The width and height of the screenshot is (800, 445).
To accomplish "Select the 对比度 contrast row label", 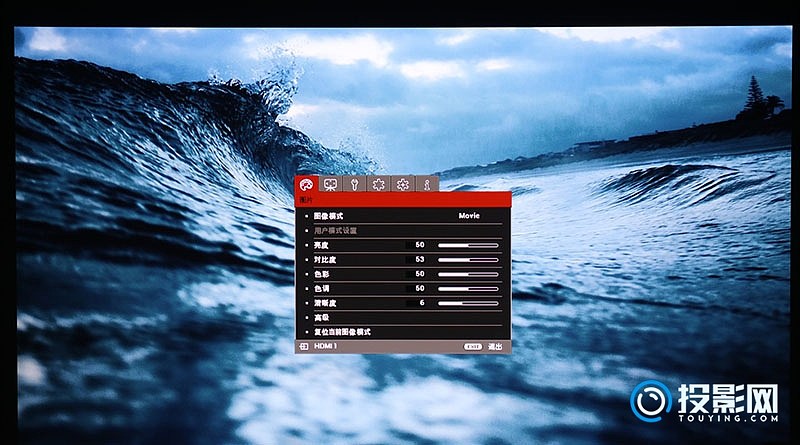I will [325, 260].
